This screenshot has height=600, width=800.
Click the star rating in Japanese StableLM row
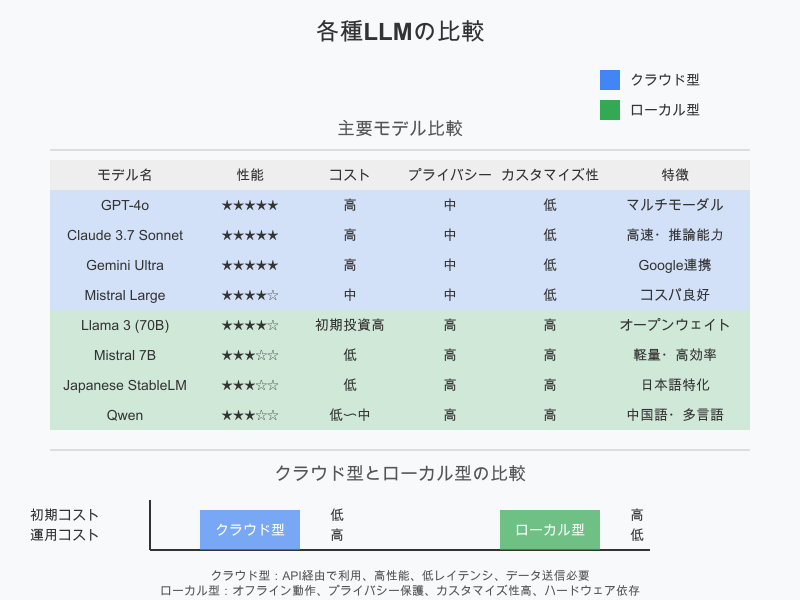(x=250, y=386)
